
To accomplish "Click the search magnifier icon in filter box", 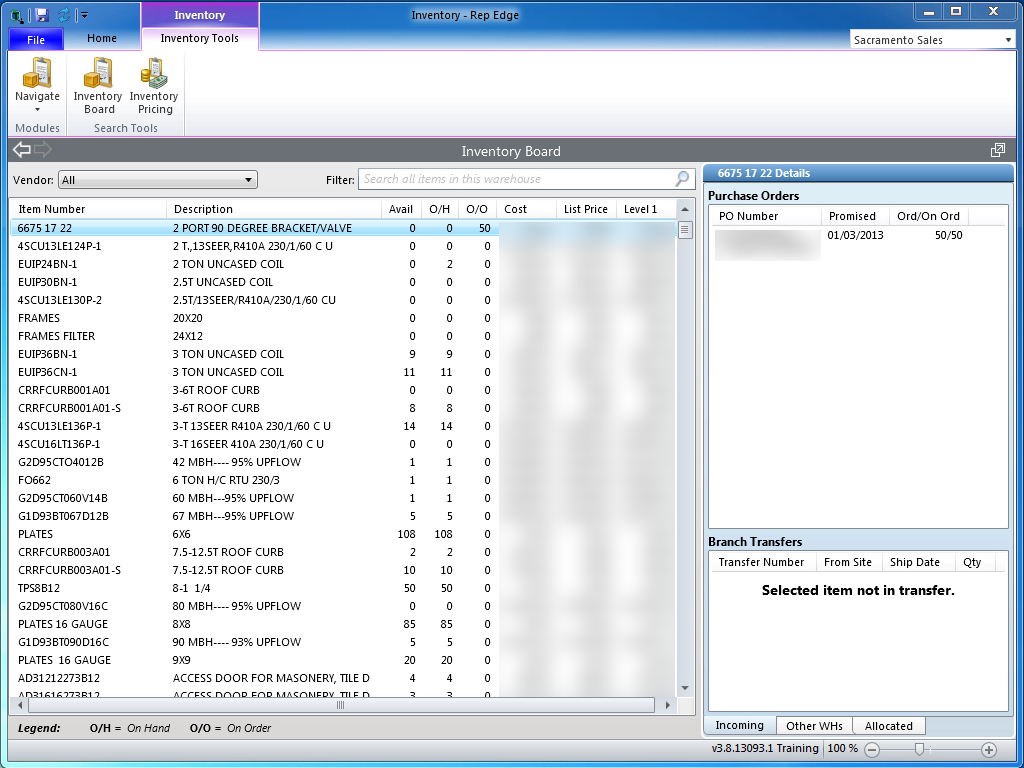I will click(682, 179).
